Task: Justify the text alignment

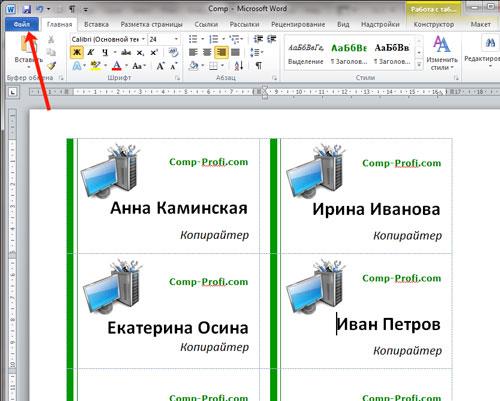Action: coord(235,52)
